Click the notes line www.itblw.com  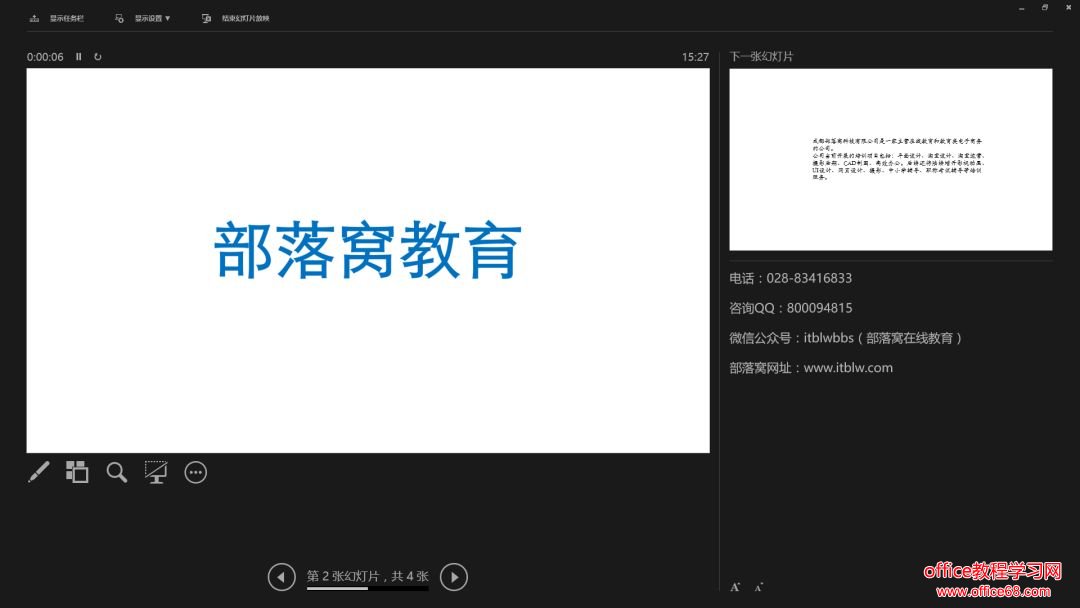(811, 368)
